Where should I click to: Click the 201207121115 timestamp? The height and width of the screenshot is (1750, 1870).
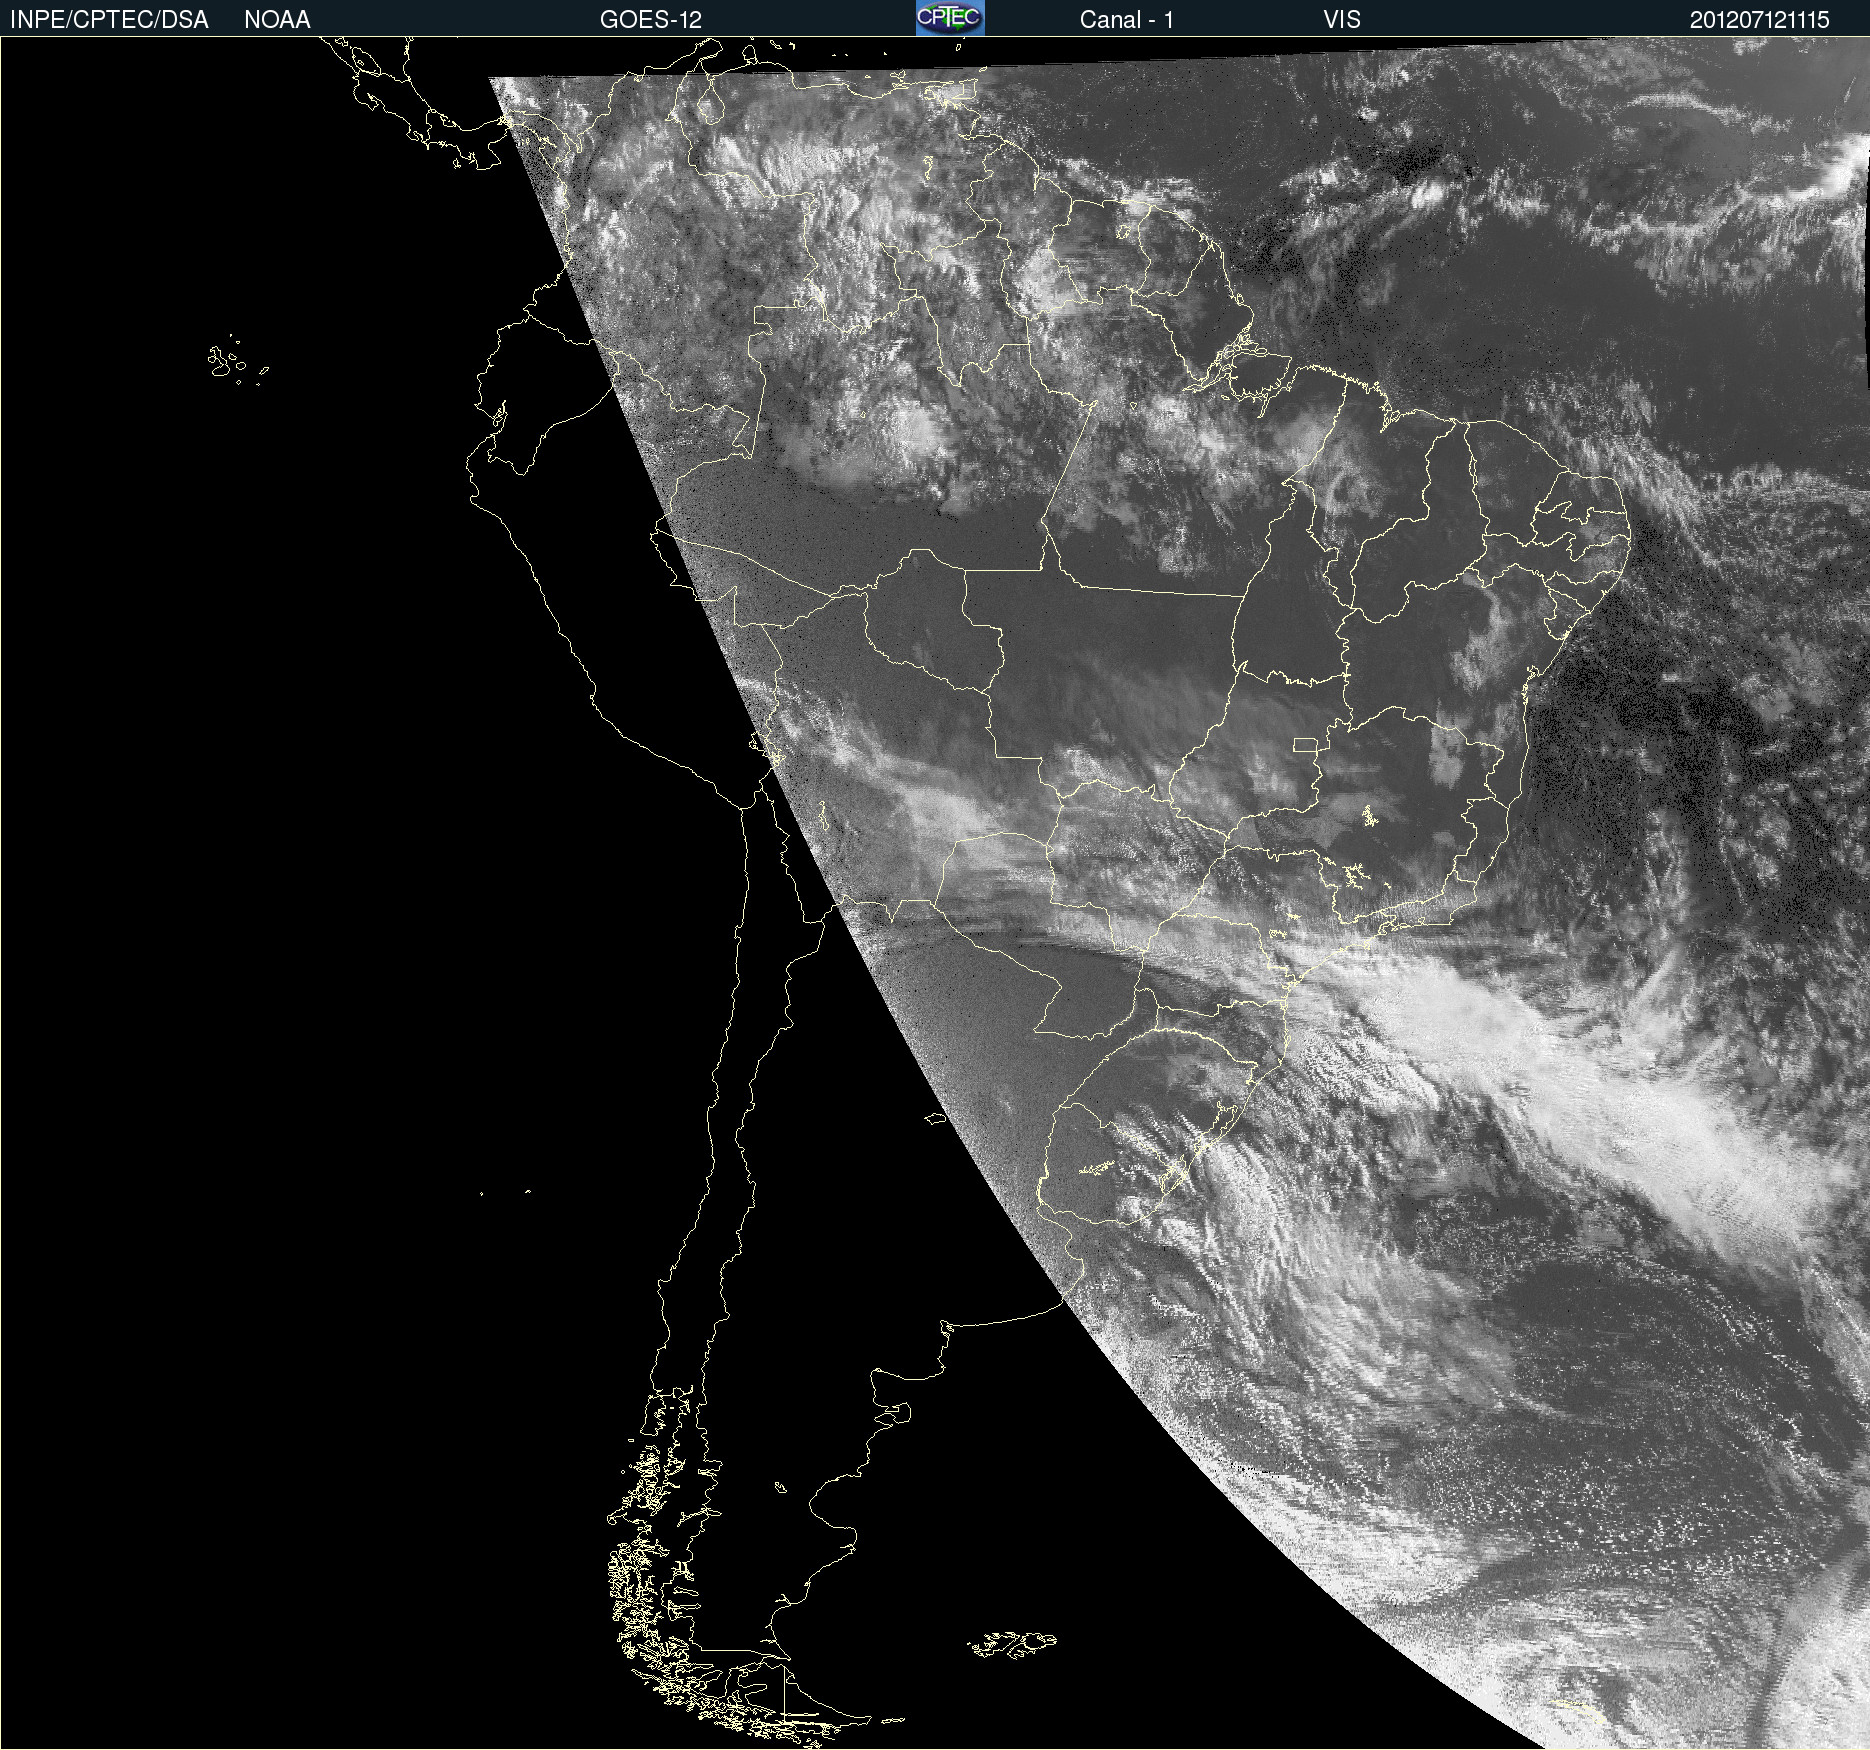[1759, 20]
